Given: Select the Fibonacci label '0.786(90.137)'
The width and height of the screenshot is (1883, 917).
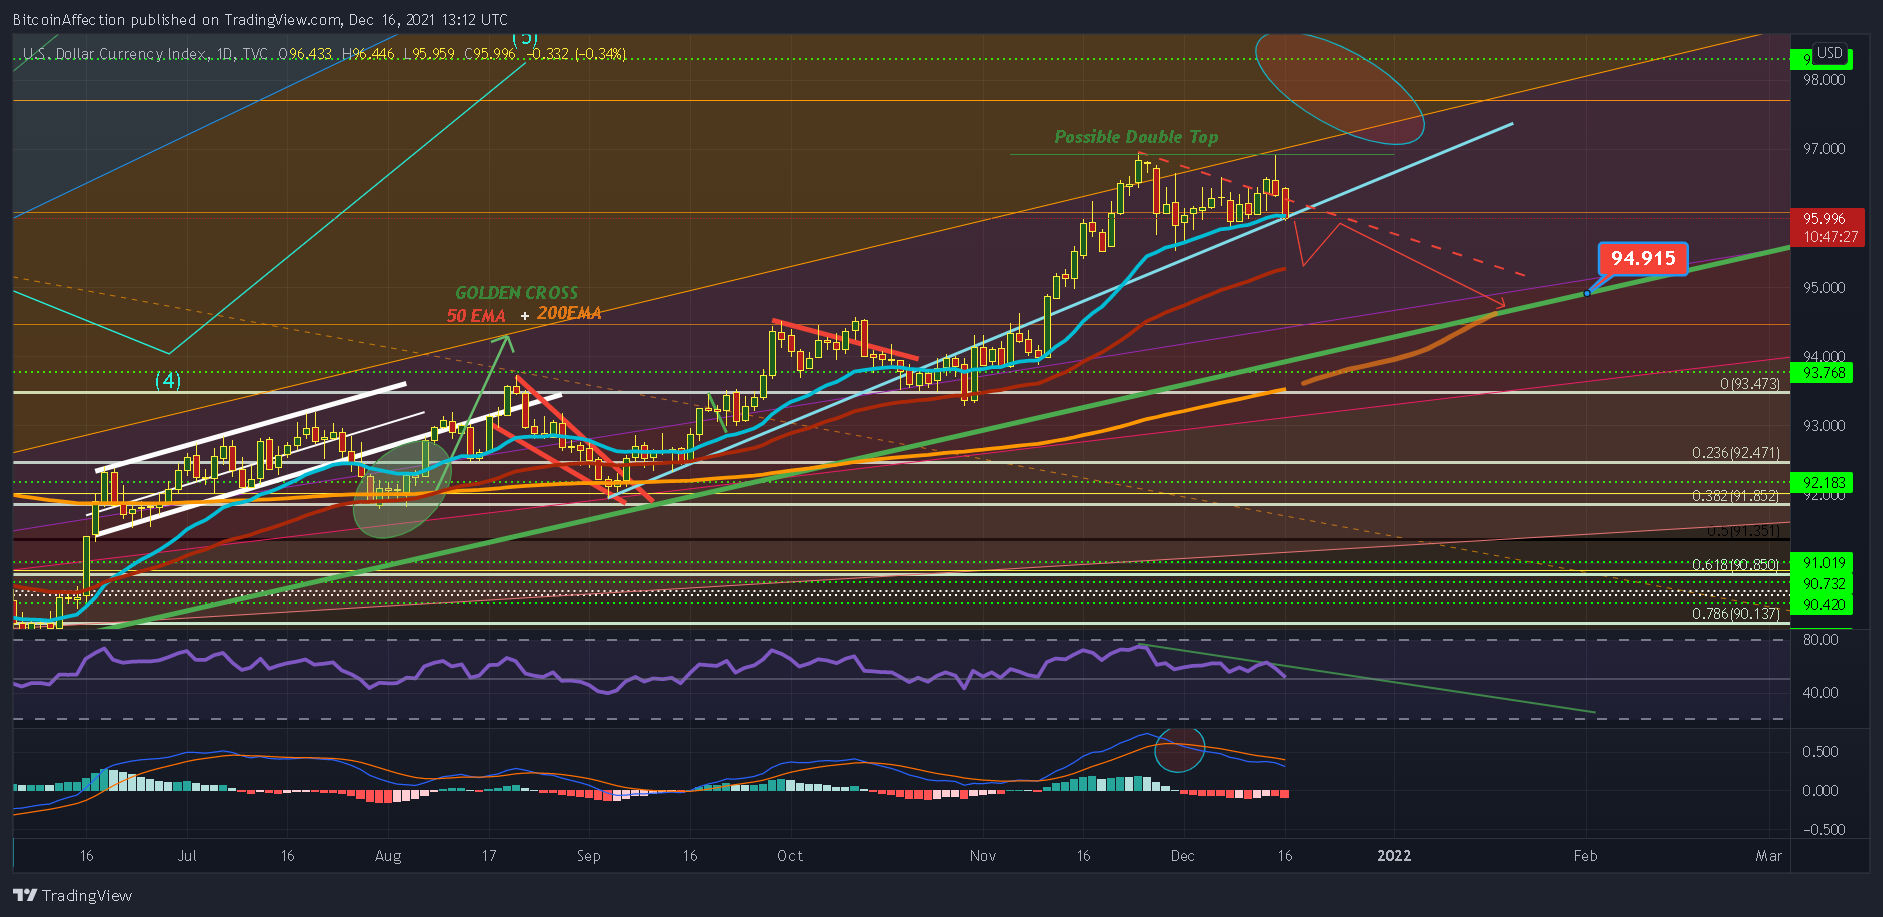Looking at the screenshot, I should tap(1736, 614).
